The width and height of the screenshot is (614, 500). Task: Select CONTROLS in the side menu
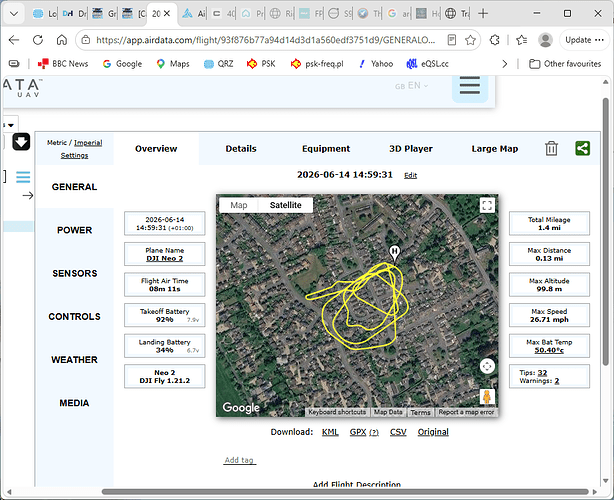(x=74, y=316)
